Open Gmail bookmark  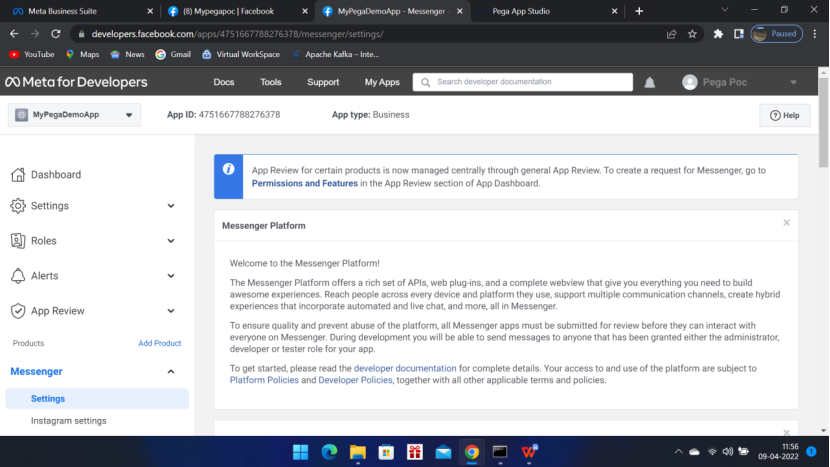[173, 54]
